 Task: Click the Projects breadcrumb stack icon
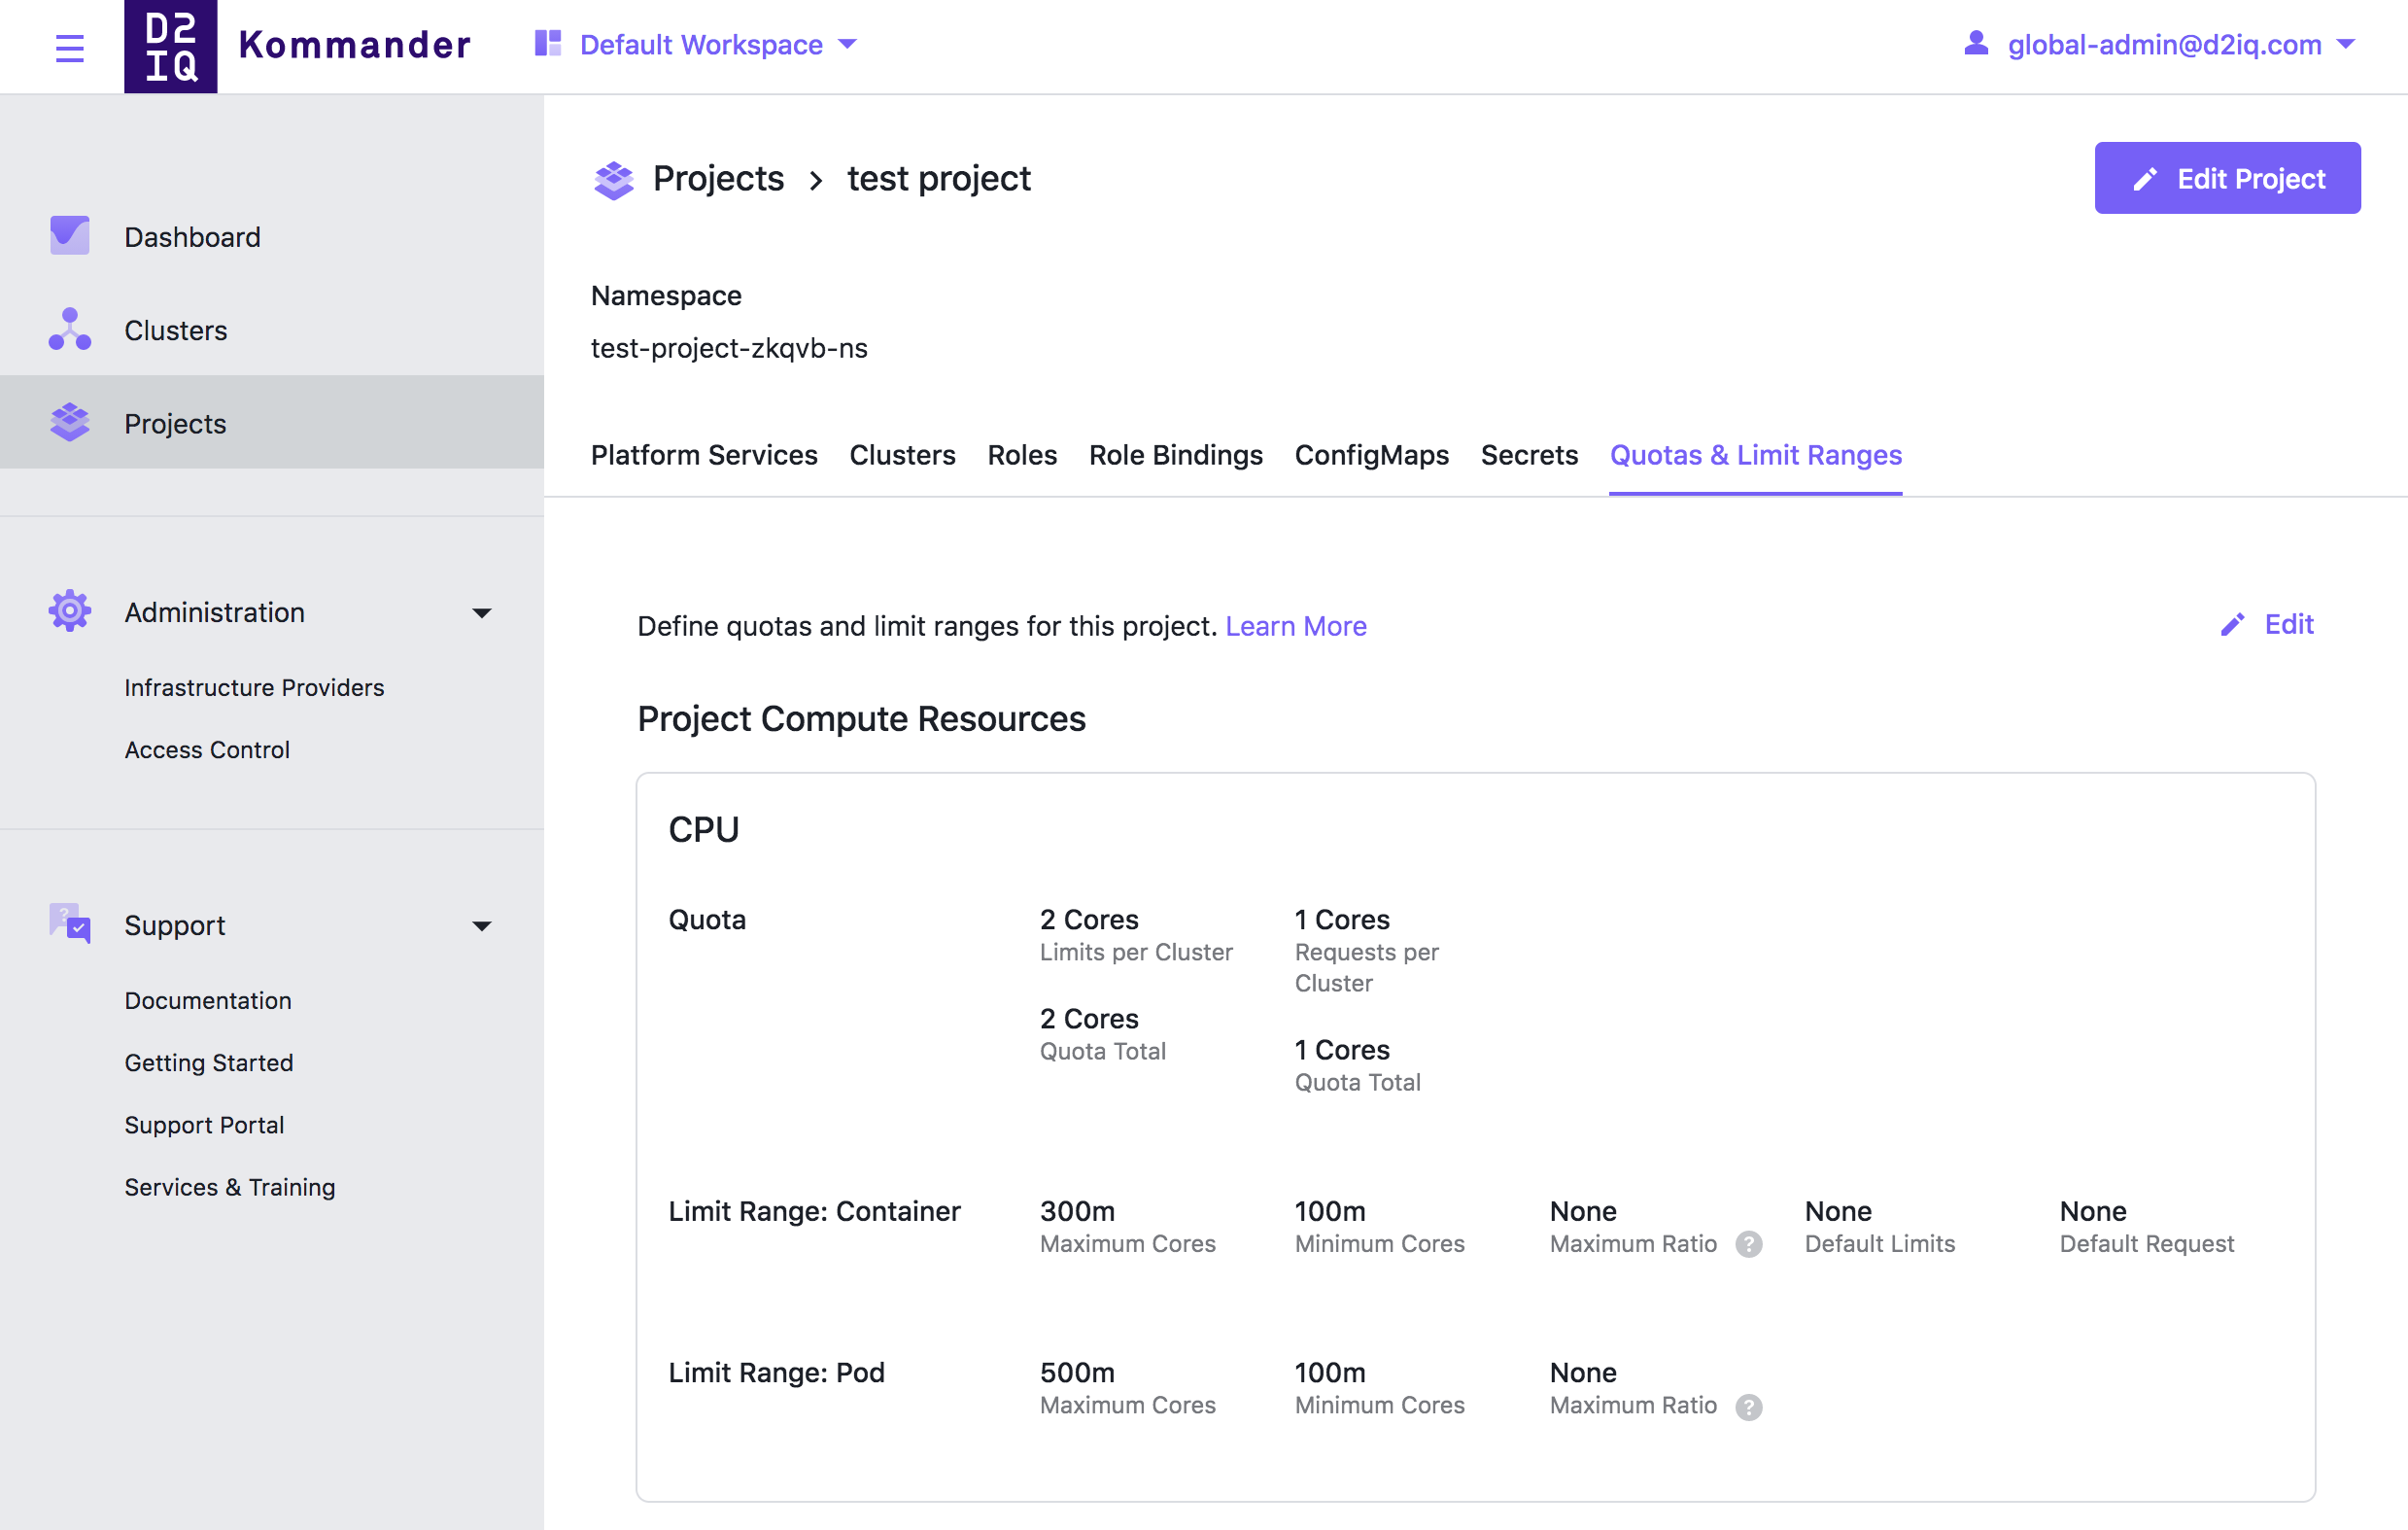point(613,180)
